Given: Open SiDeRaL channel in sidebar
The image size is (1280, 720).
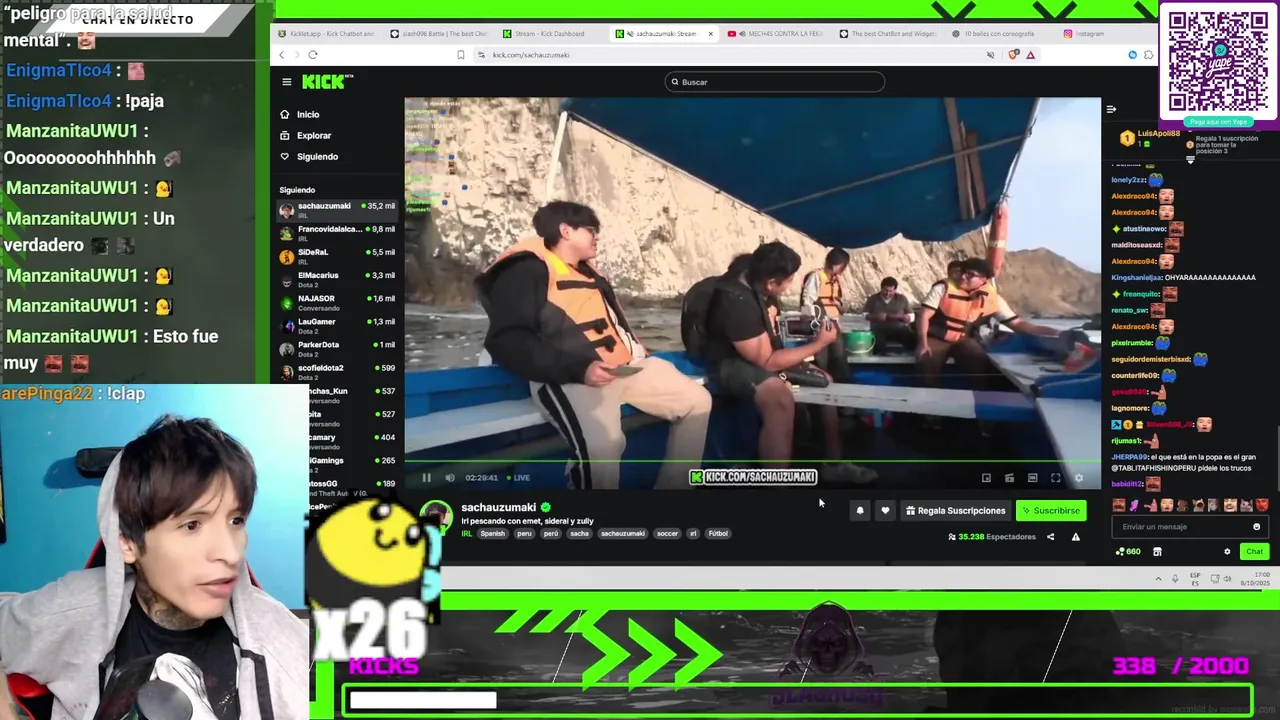Looking at the screenshot, I should pos(338,256).
